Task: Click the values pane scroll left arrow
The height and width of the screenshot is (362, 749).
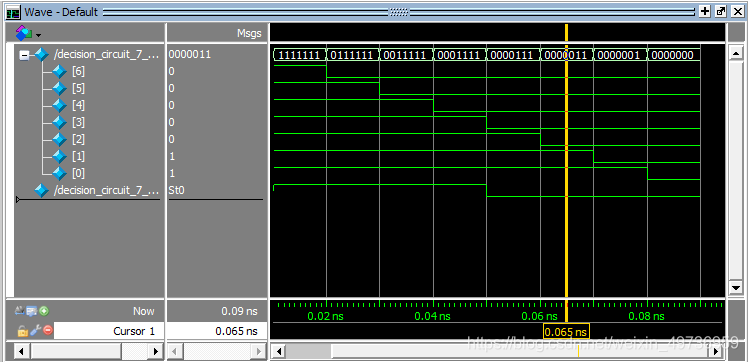Action: tap(174, 351)
